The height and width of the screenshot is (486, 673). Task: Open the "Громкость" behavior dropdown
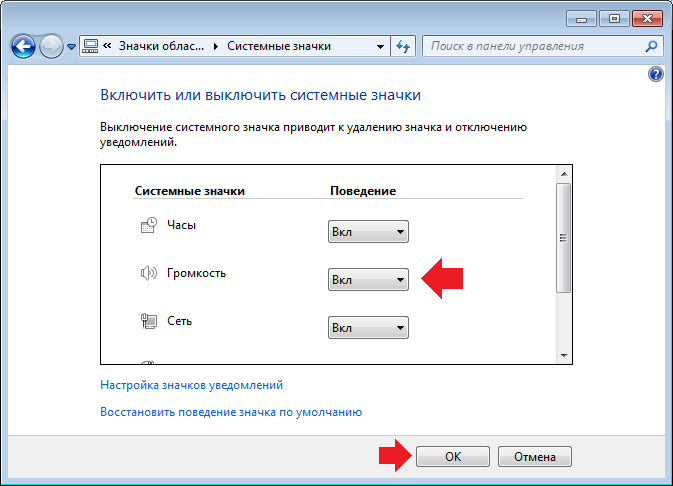368,280
